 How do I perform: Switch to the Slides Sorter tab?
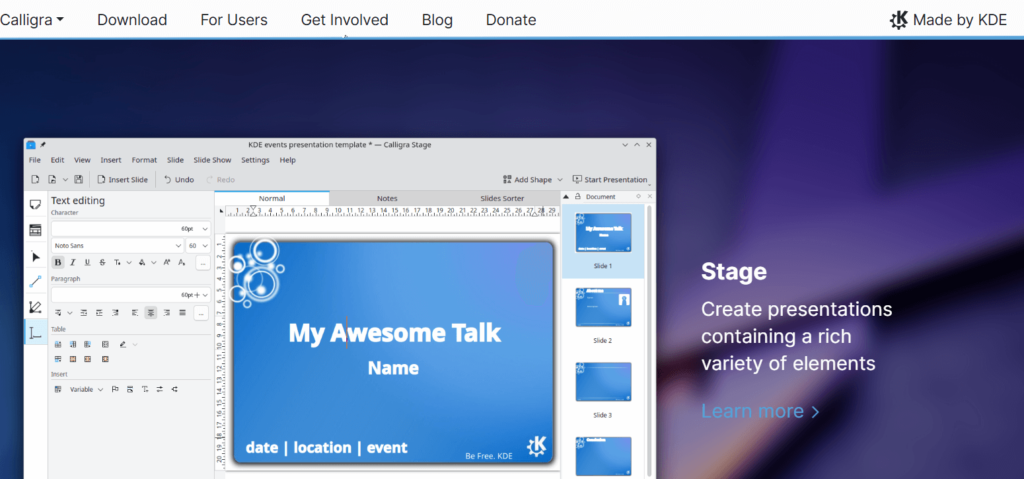(502, 198)
